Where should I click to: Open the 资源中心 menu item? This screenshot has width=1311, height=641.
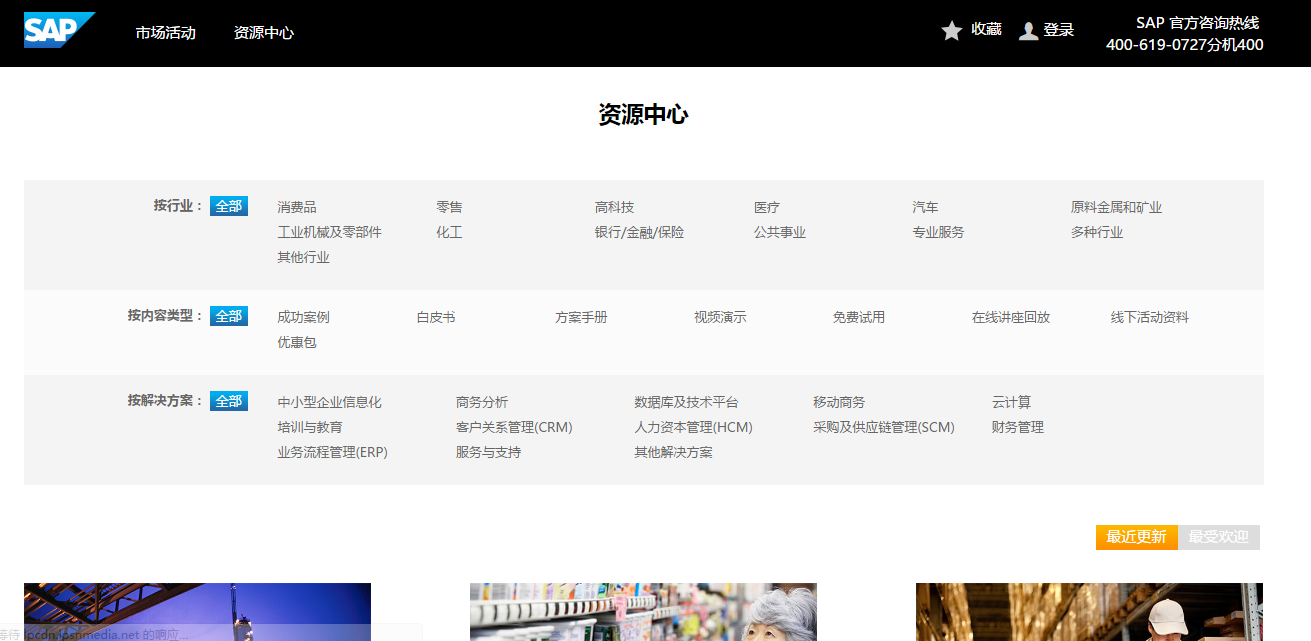click(264, 33)
